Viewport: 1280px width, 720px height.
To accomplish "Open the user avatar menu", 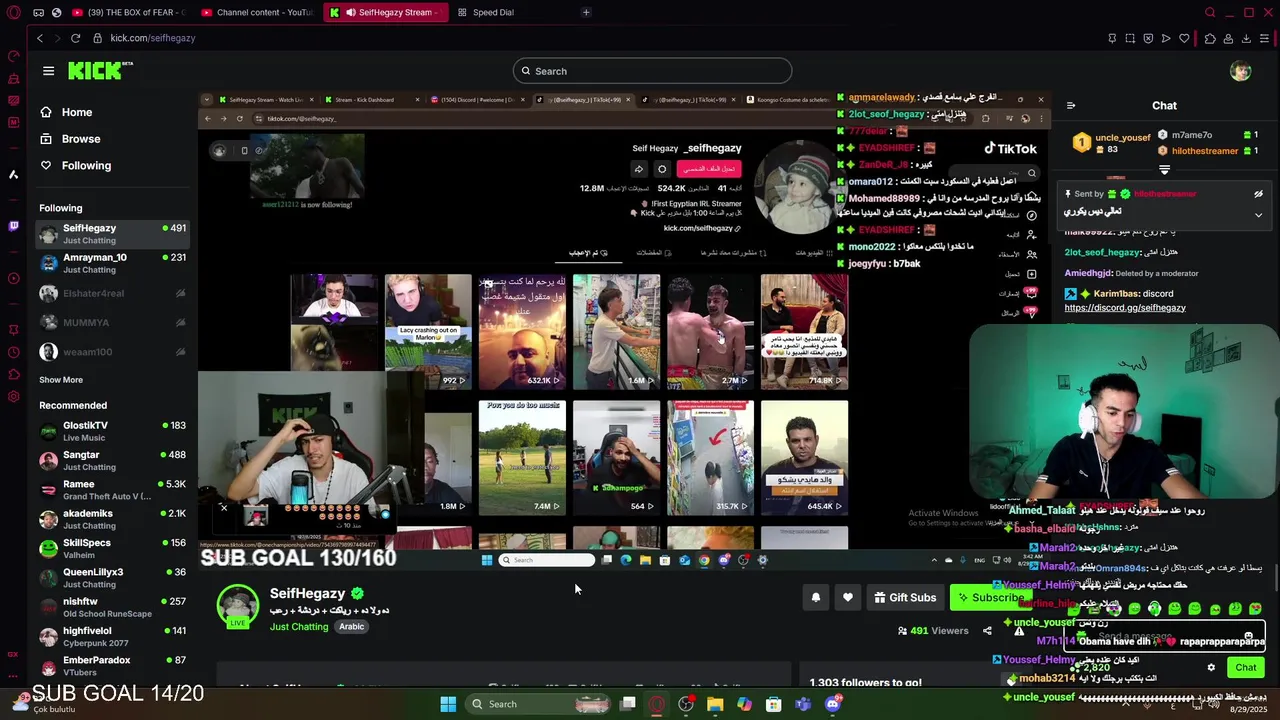I will coord(1240,71).
